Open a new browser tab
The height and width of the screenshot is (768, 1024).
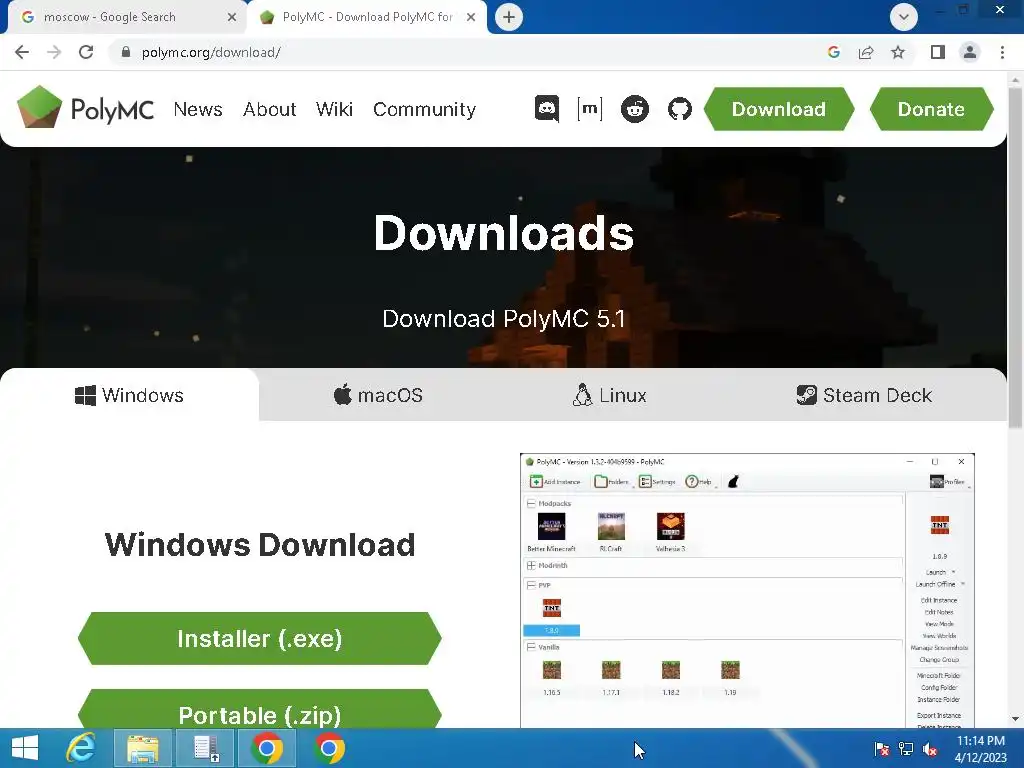[x=509, y=17]
